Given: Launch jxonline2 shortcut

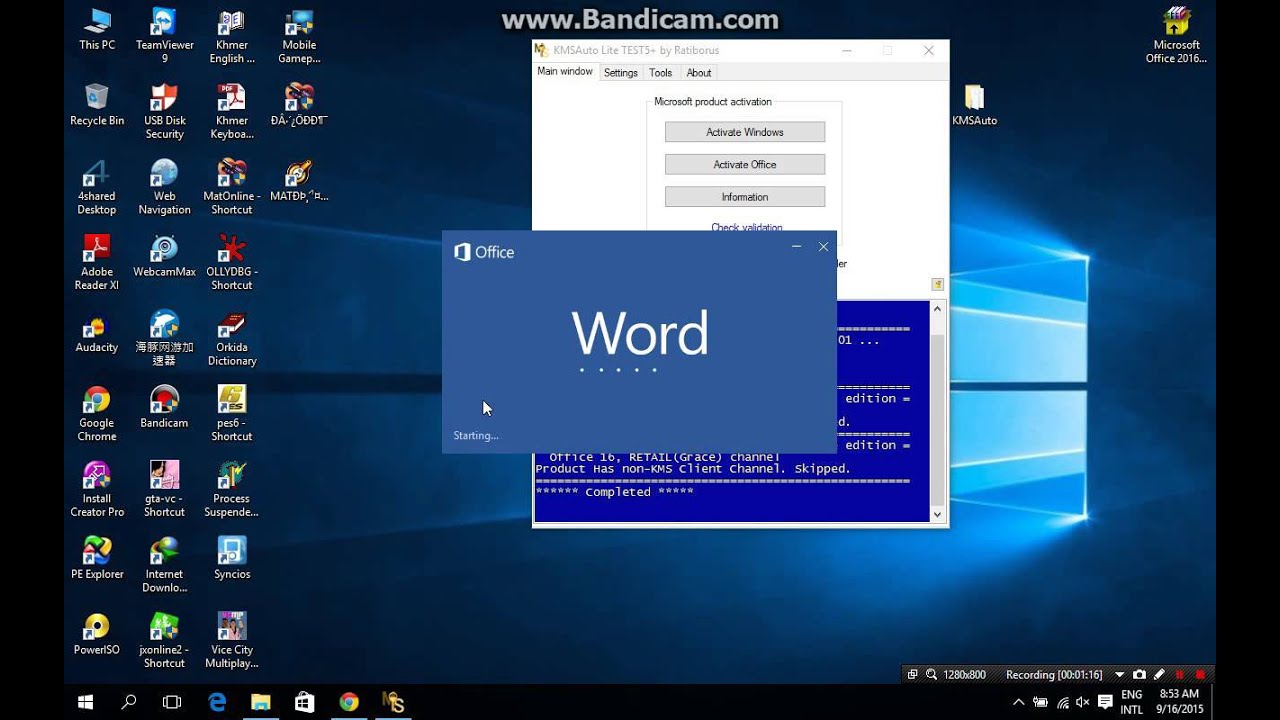Looking at the screenshot, I should coord(165,641).
